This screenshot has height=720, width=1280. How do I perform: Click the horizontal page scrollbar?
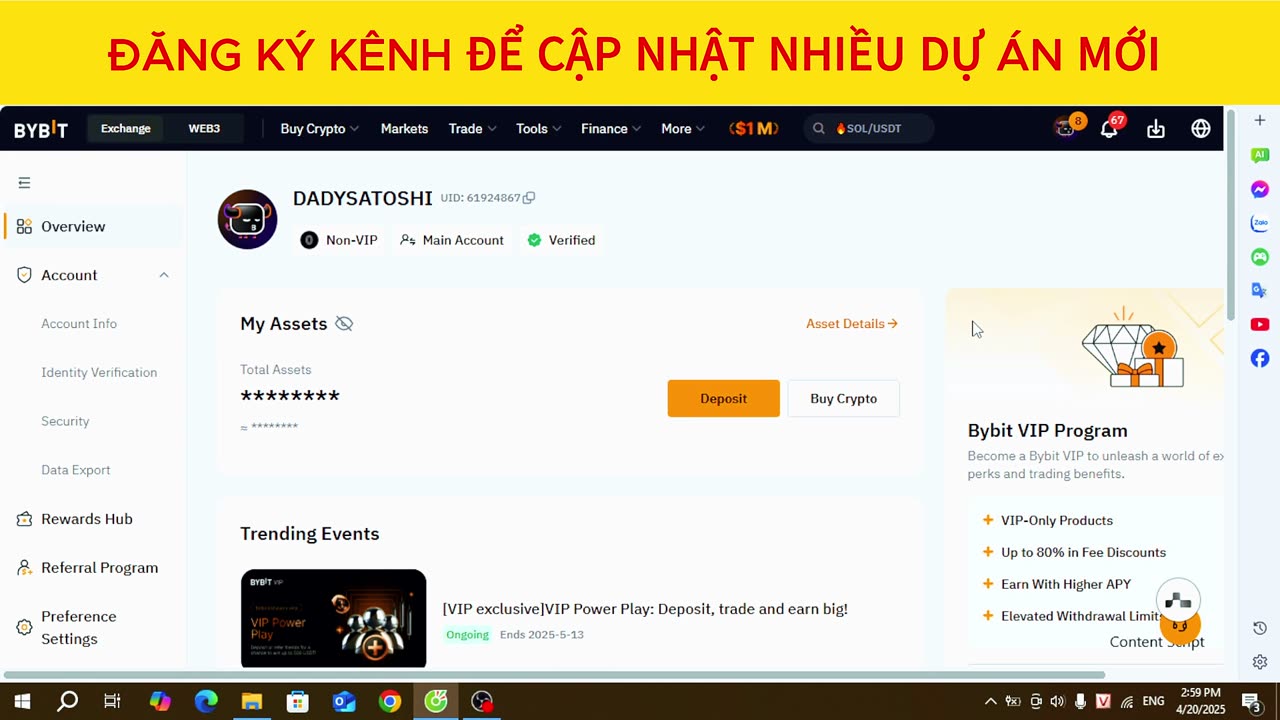554,675
